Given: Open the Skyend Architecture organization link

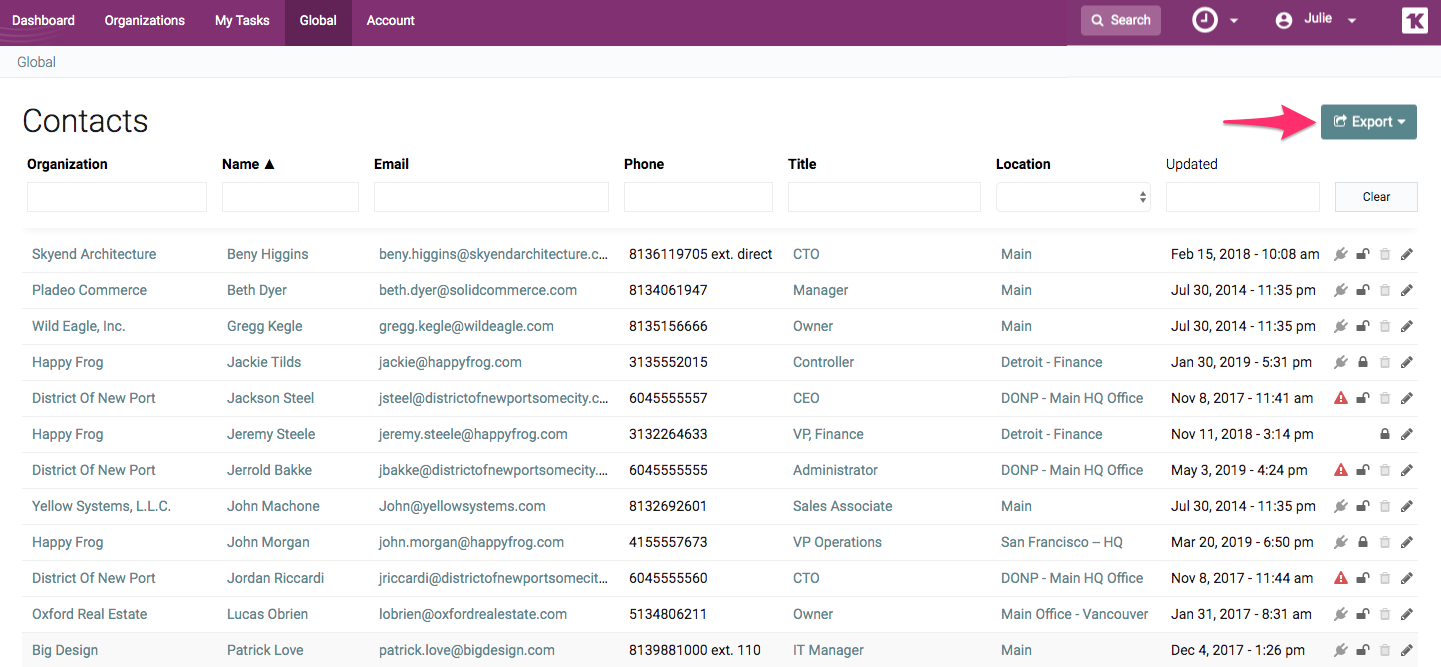Looking at the screenshot, I should click(94, 254).
